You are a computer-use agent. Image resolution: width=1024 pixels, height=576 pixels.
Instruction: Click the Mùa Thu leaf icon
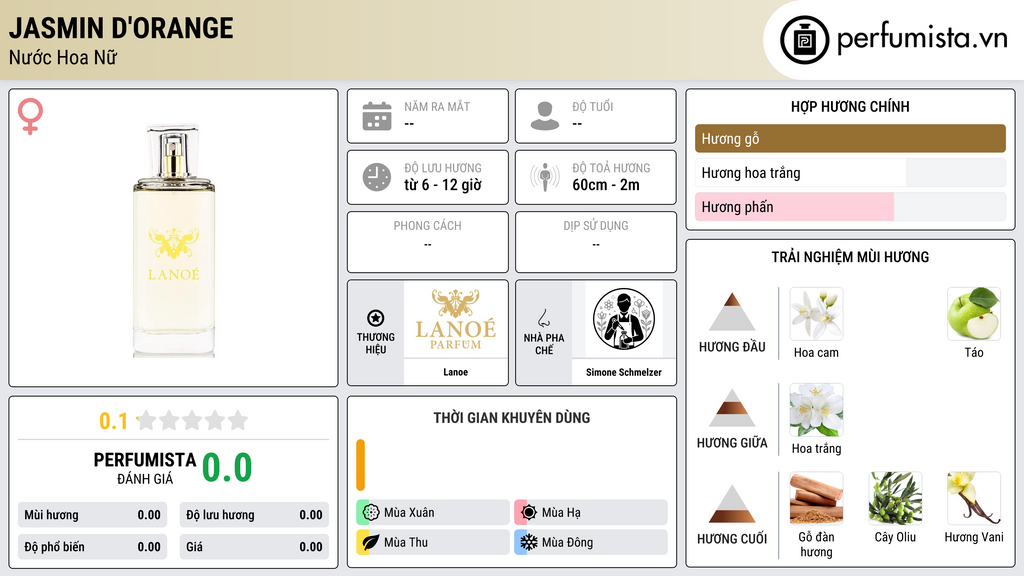pyautogui.click(x=371, y=542)
